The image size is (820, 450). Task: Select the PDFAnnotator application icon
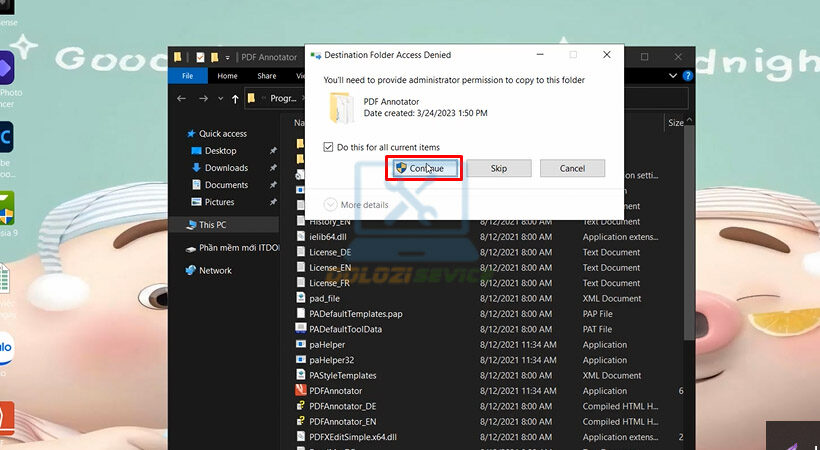point(301,390)
